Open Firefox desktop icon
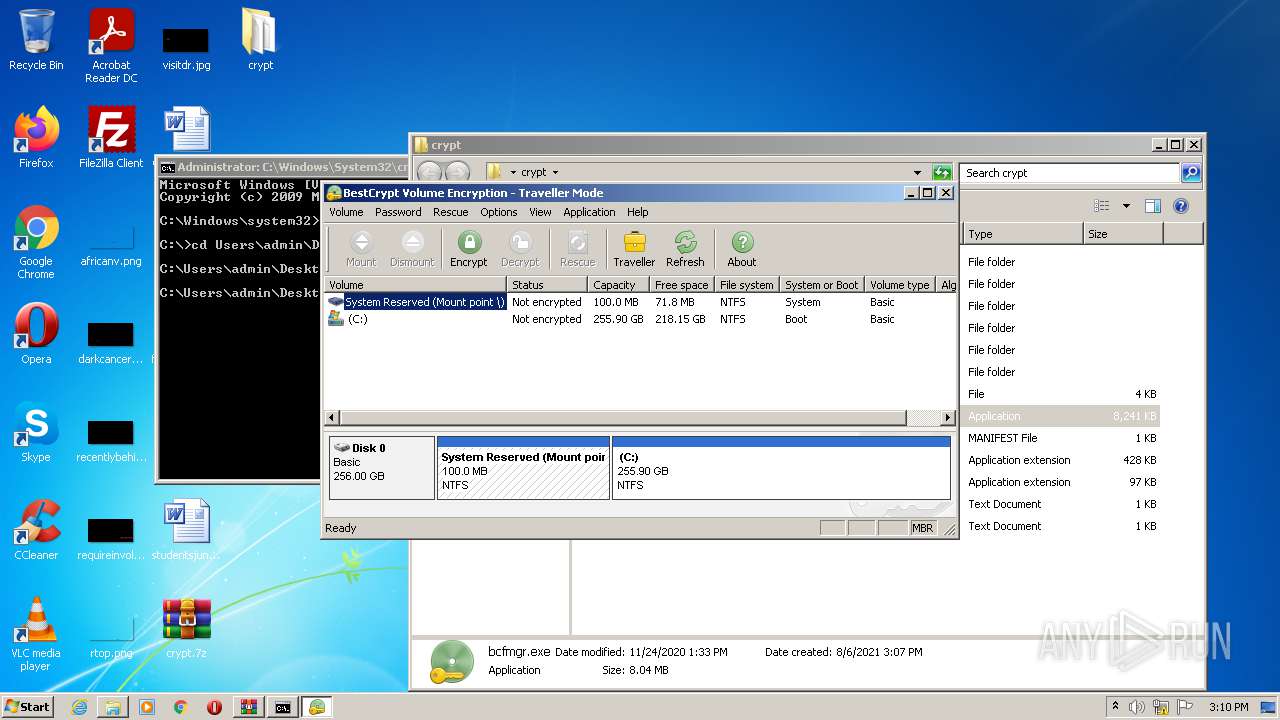The image size is (1280, 720). click(x=36, y=138)
